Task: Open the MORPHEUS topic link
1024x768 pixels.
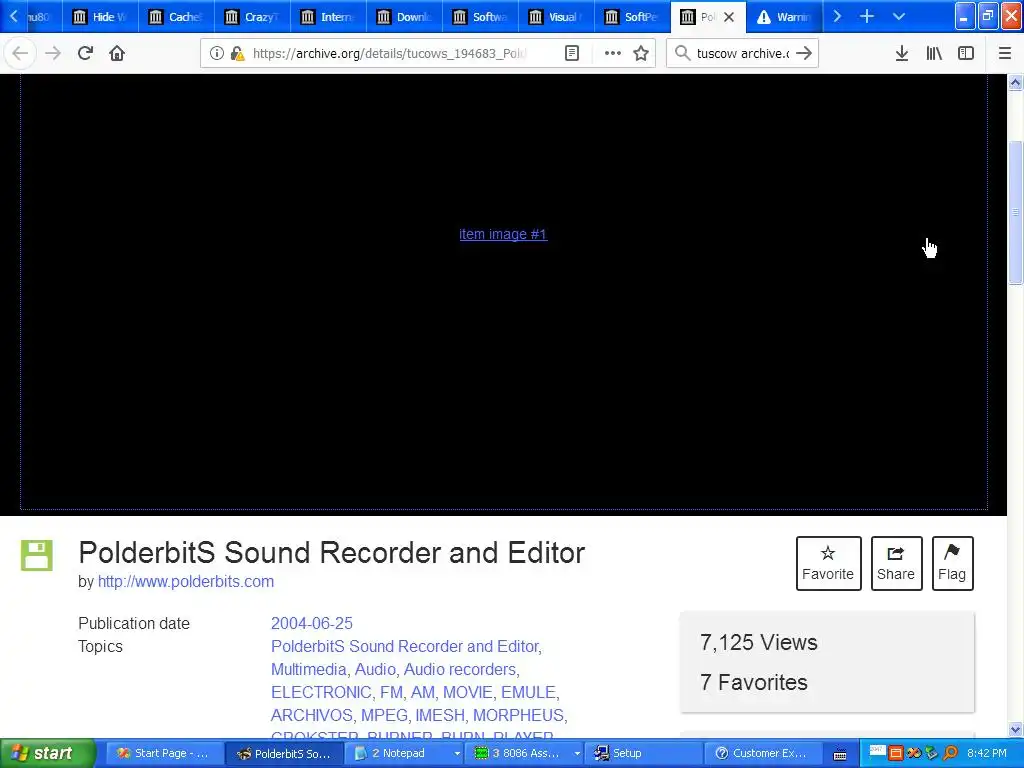Action: 518,715
